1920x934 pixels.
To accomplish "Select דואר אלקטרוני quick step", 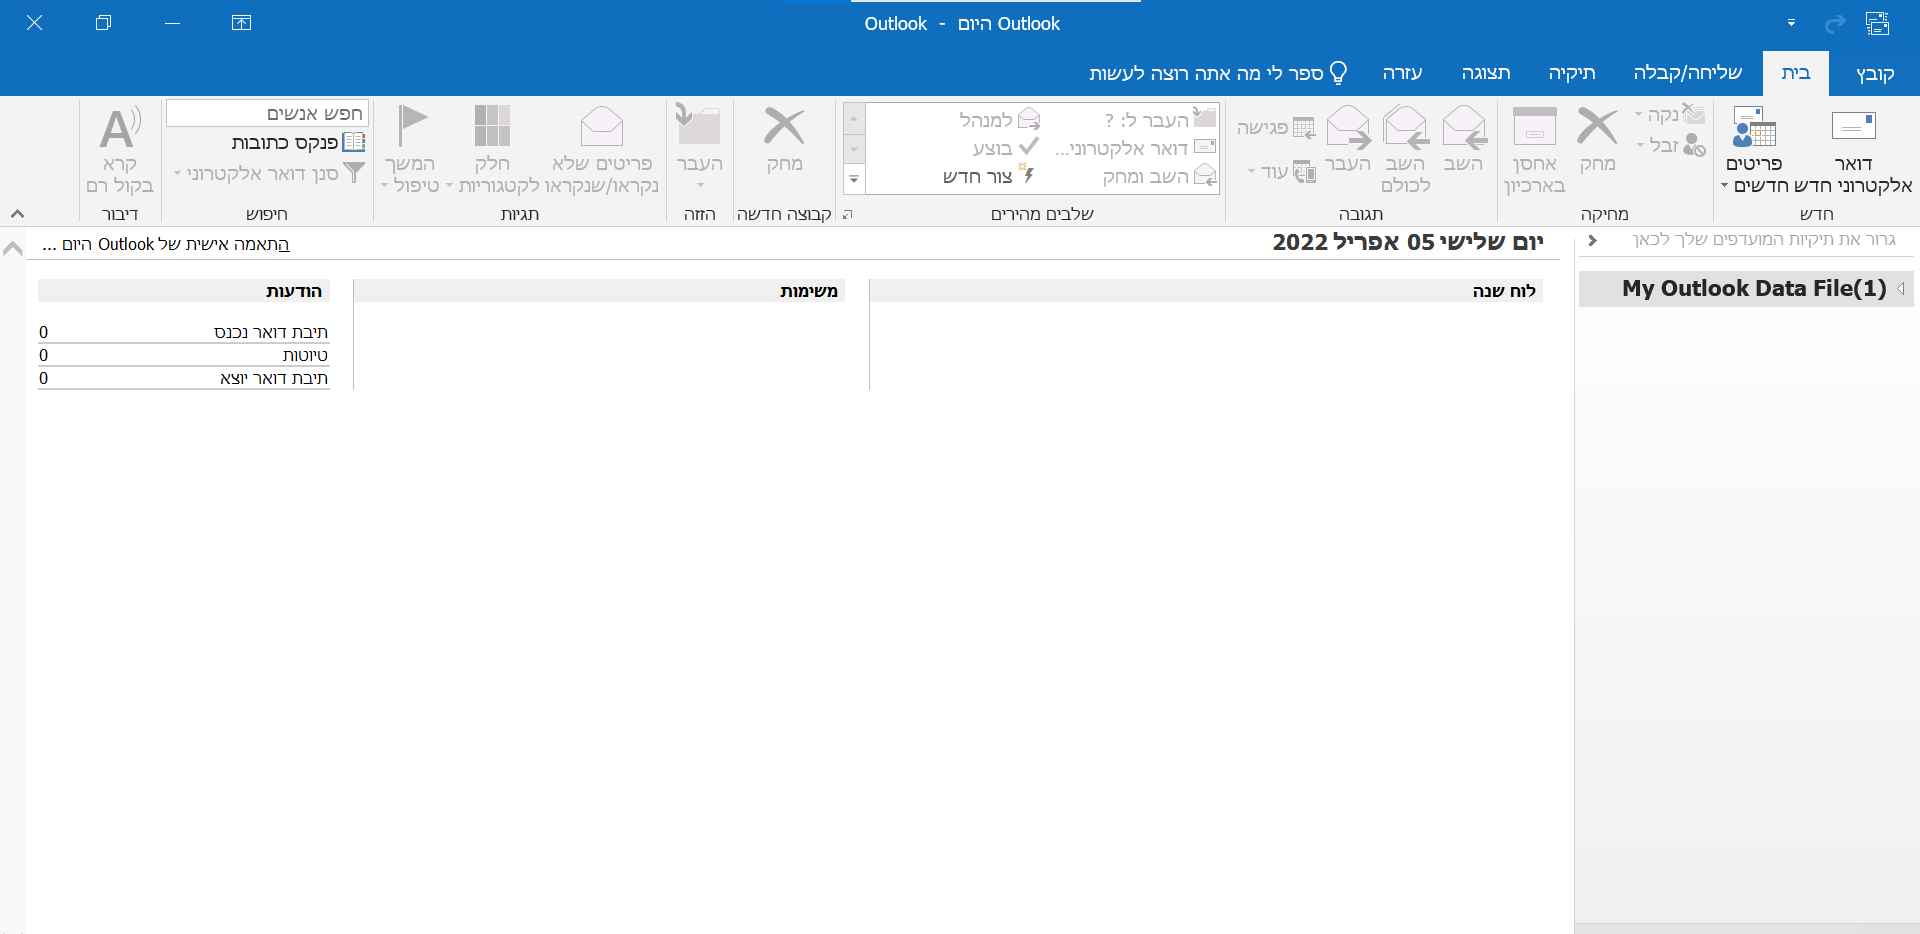I will click(1136, 148).
